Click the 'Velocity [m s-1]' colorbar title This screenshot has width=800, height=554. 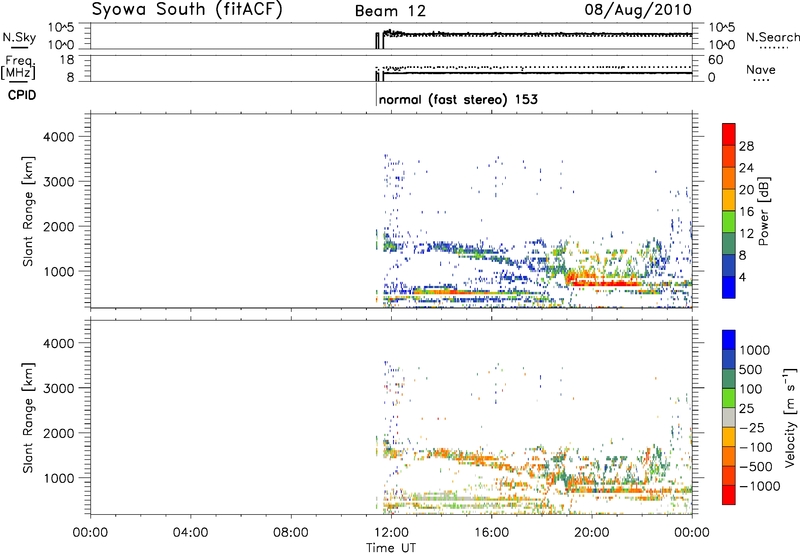[x=790, y=417]
